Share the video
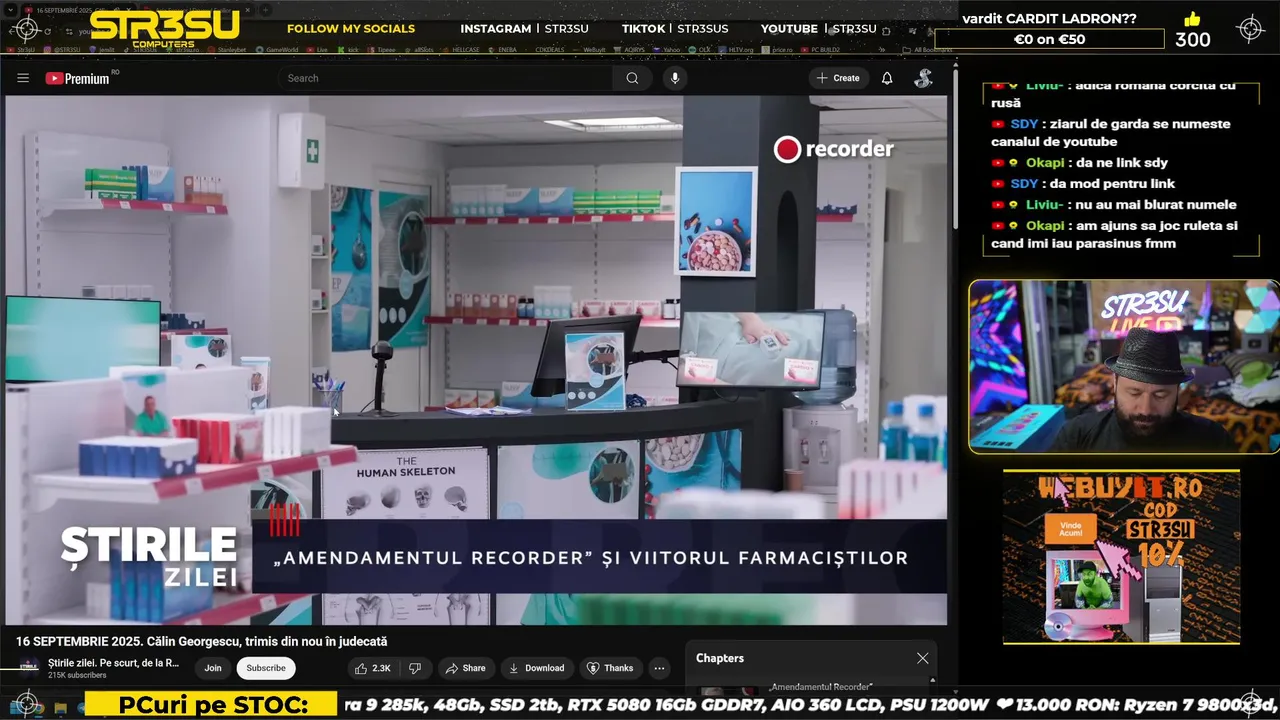 [x=466, y=668]
